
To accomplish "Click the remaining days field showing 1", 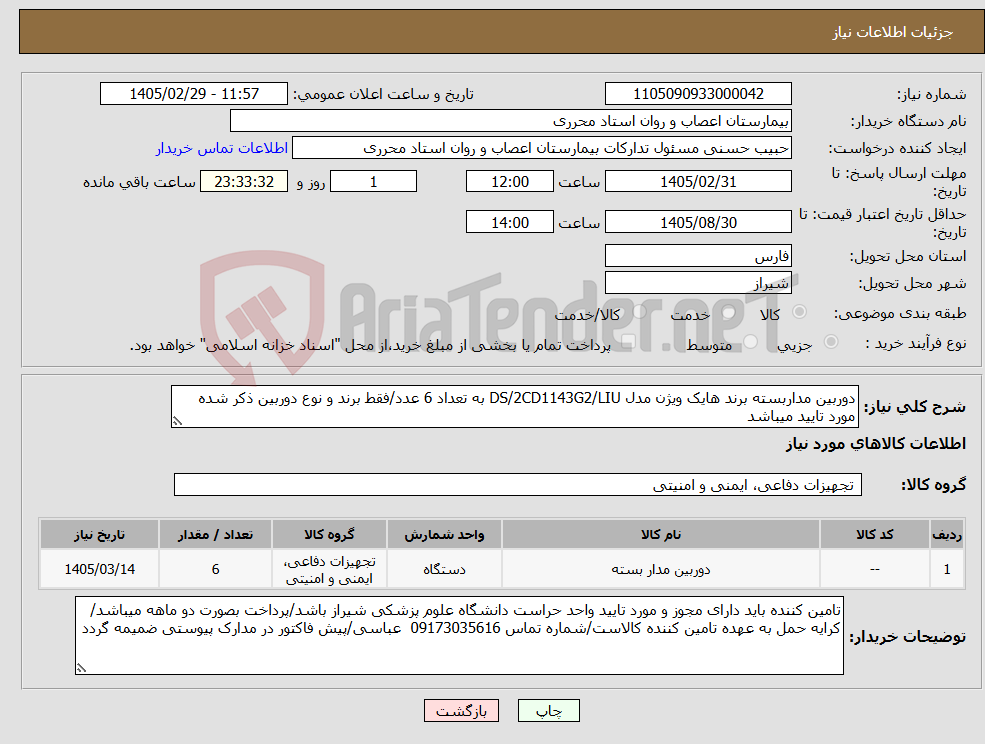I will (x=373, y=182).
